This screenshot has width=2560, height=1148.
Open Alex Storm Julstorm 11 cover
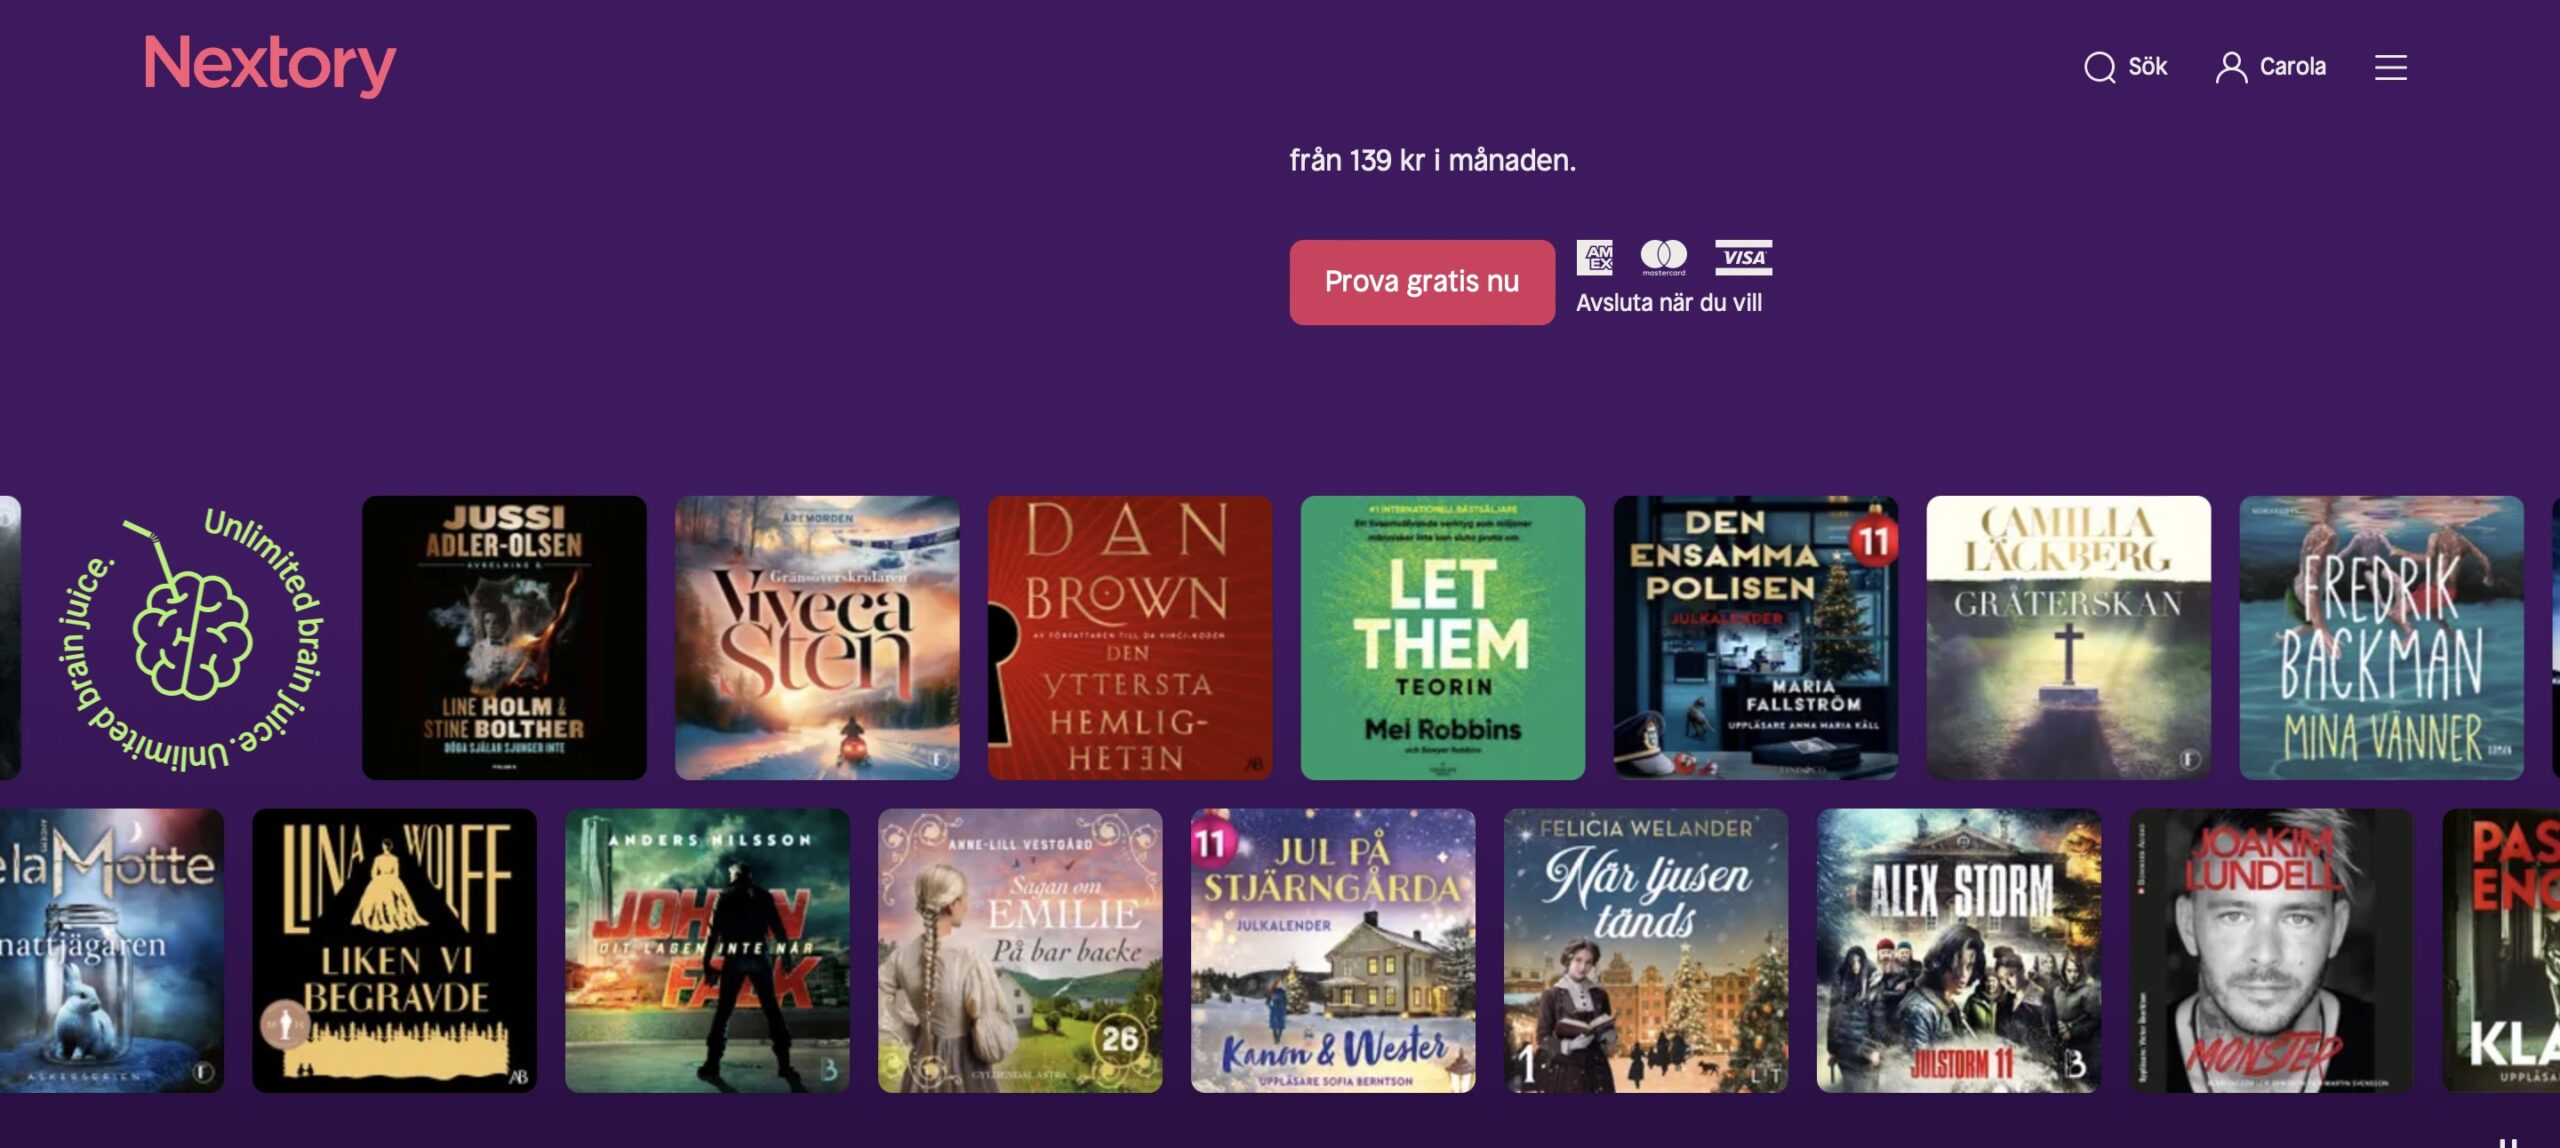[1959, 951]
